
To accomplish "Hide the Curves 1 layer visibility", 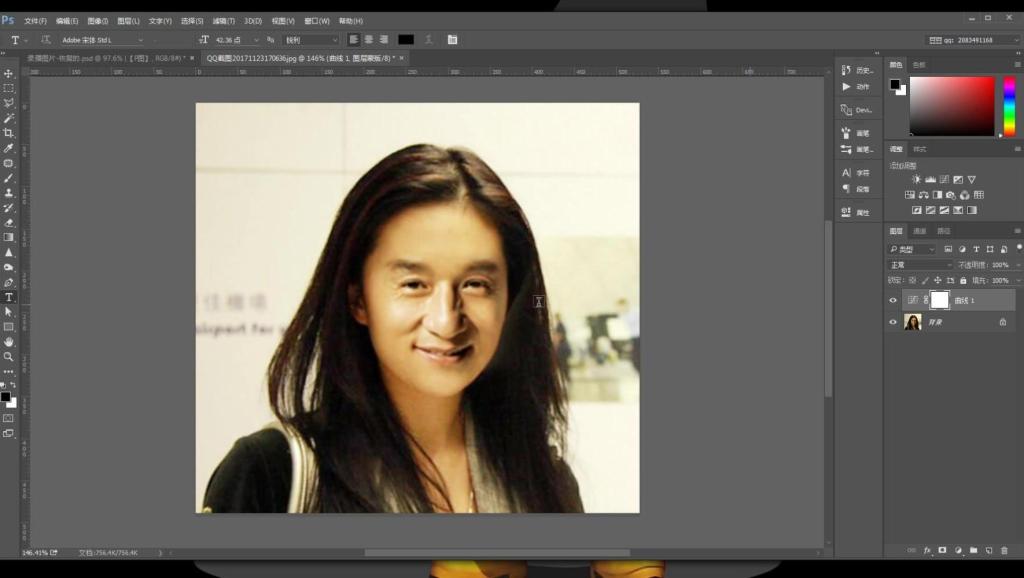I will [893, 300].
